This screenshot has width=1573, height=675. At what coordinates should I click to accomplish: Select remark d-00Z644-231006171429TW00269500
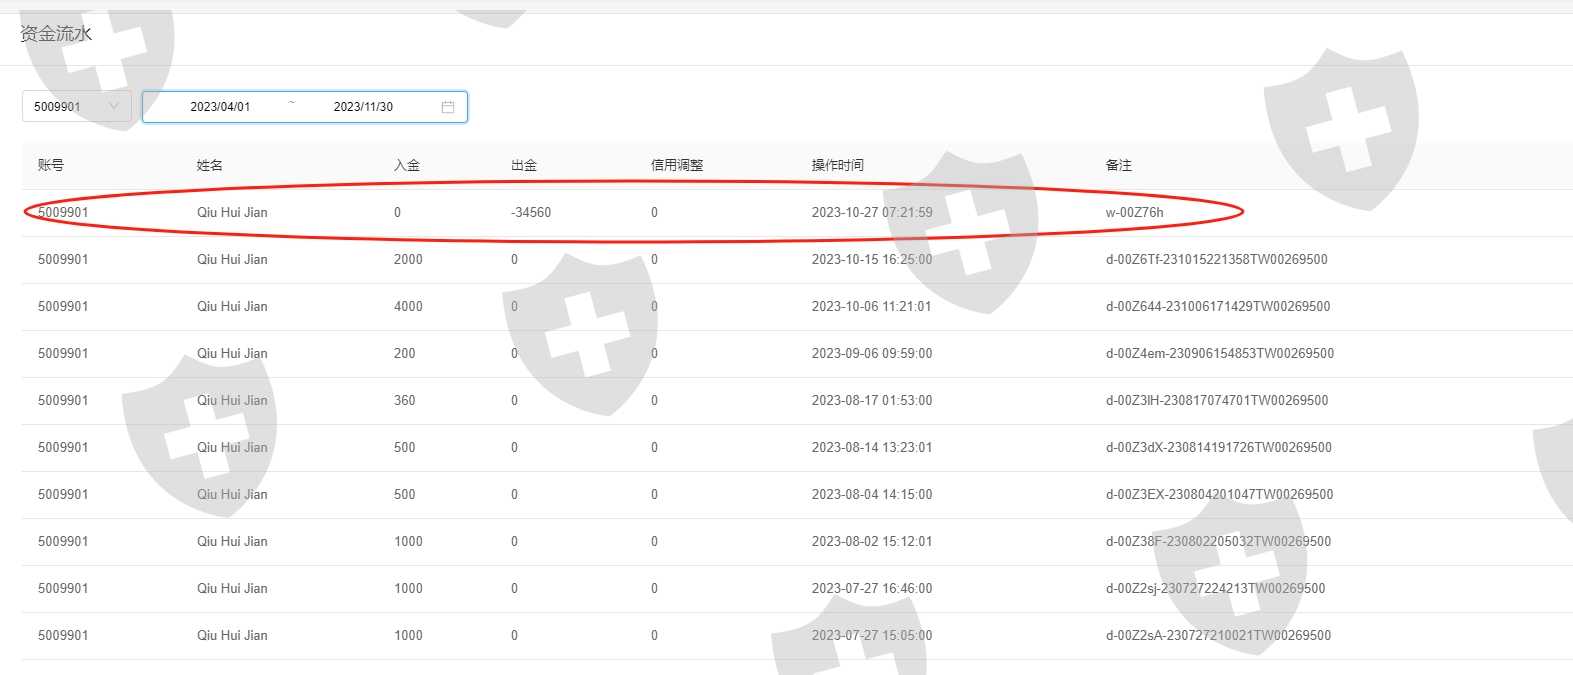1217,306
